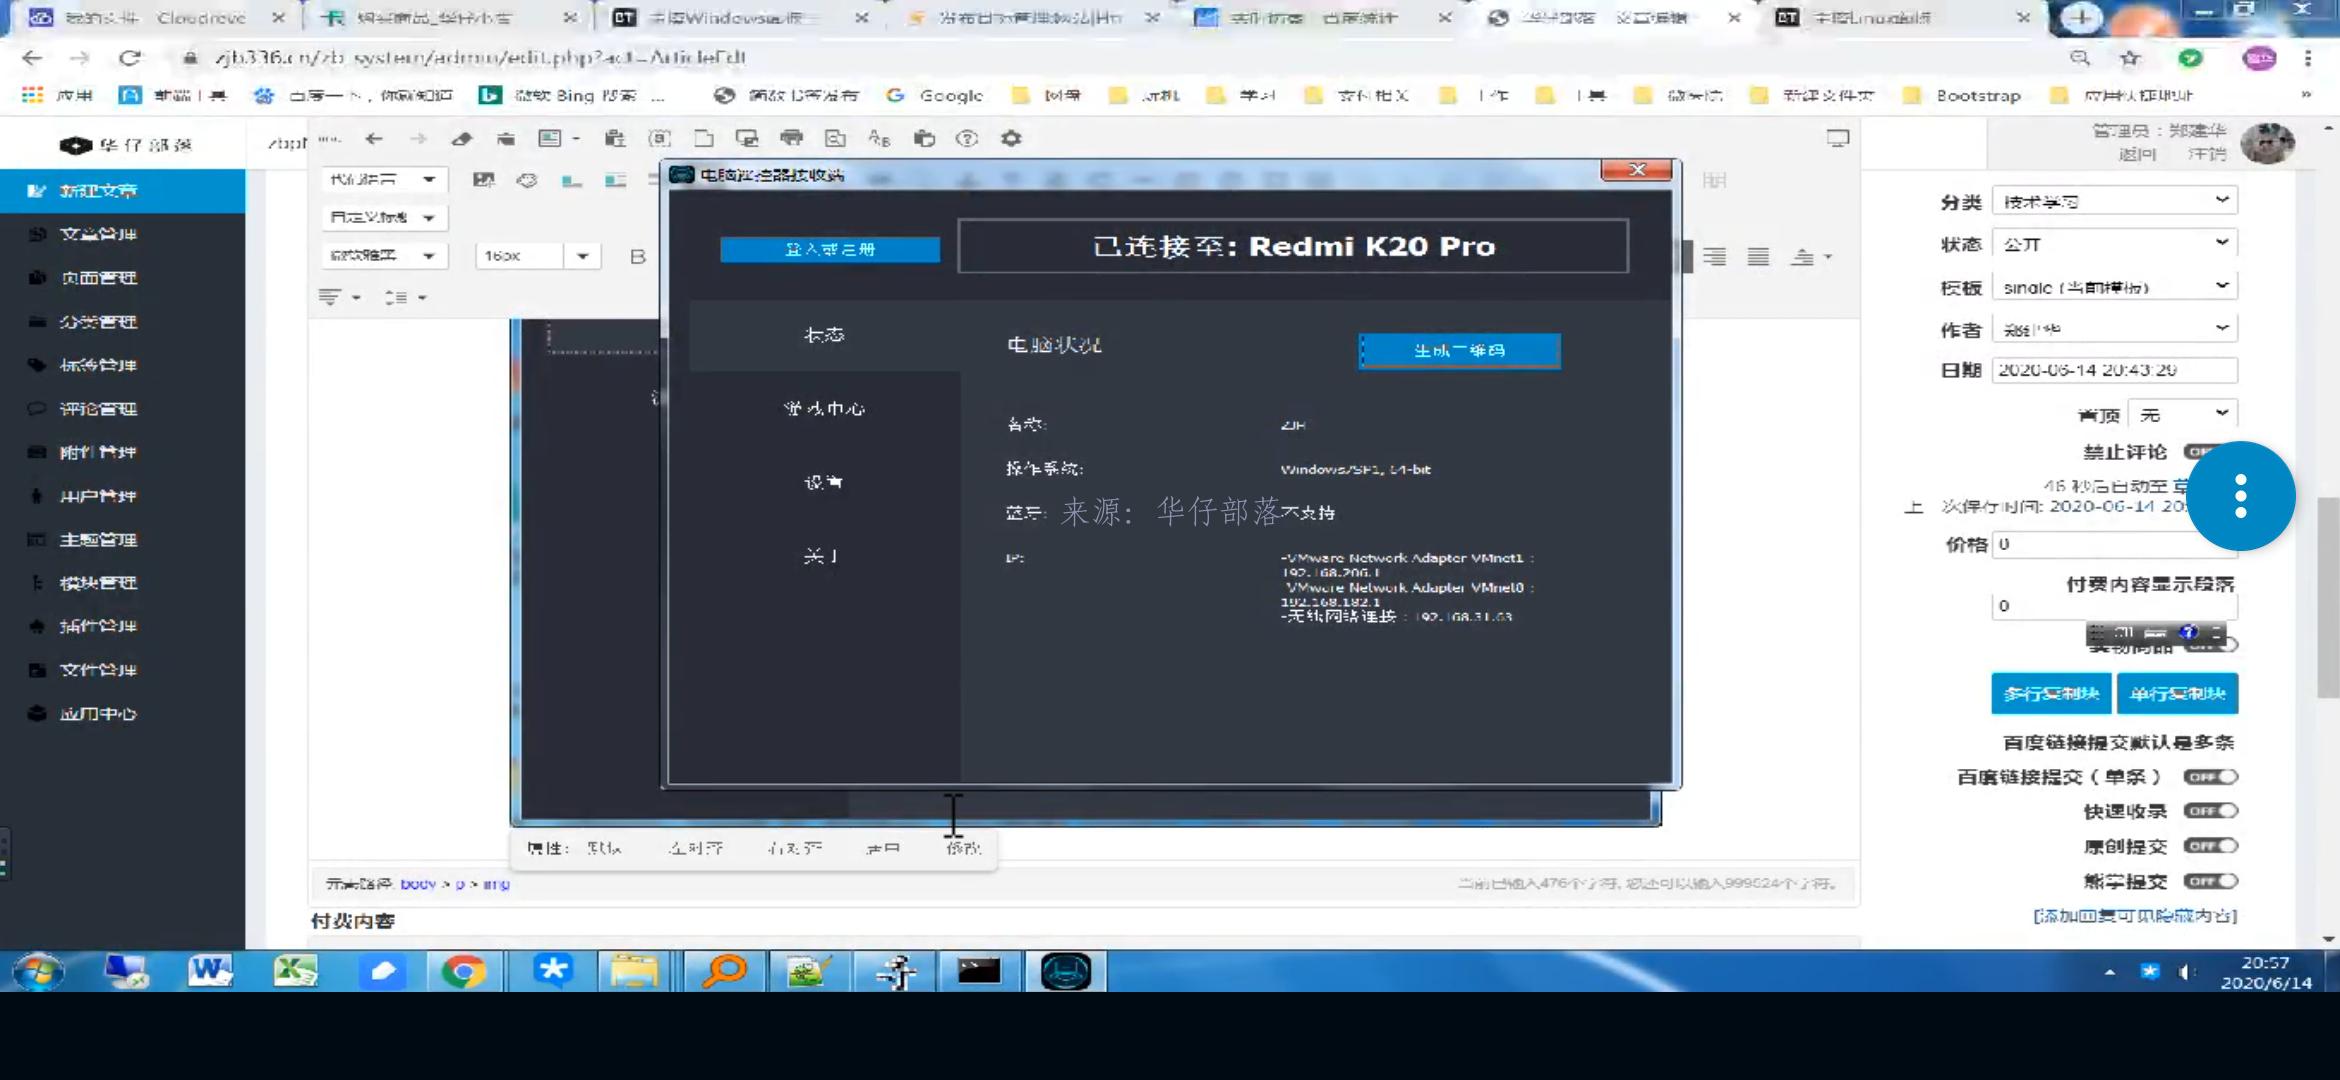Click the 添加回复可见隐藏内容 link
2340x1080 pixels.
coord(2135,916)
